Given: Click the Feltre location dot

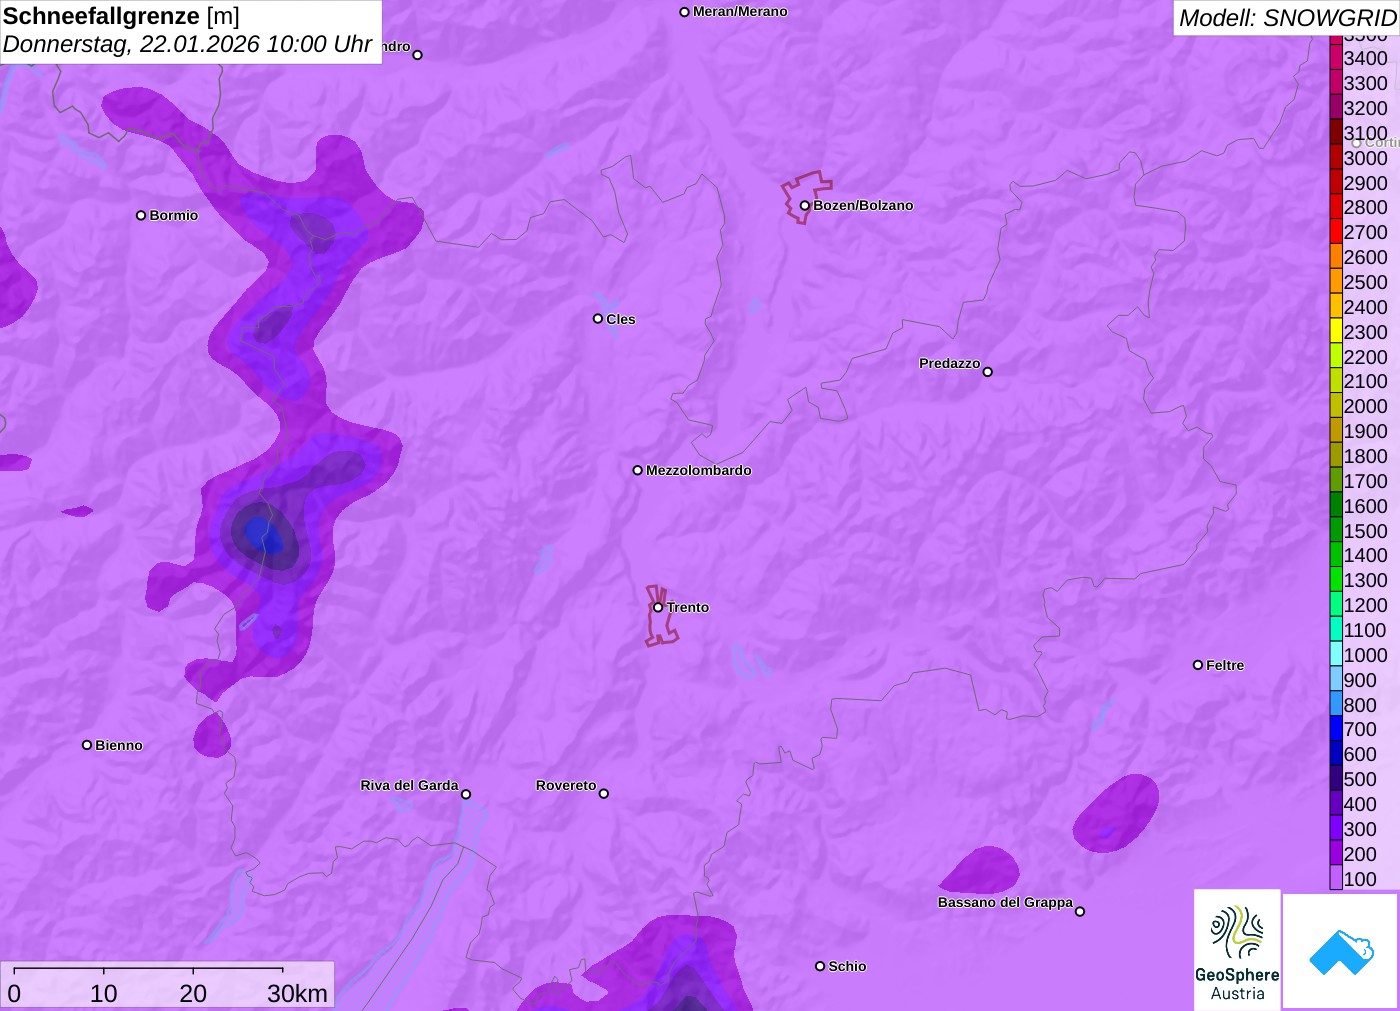Looking at the screenshot, I should [x=1198, y=665].
